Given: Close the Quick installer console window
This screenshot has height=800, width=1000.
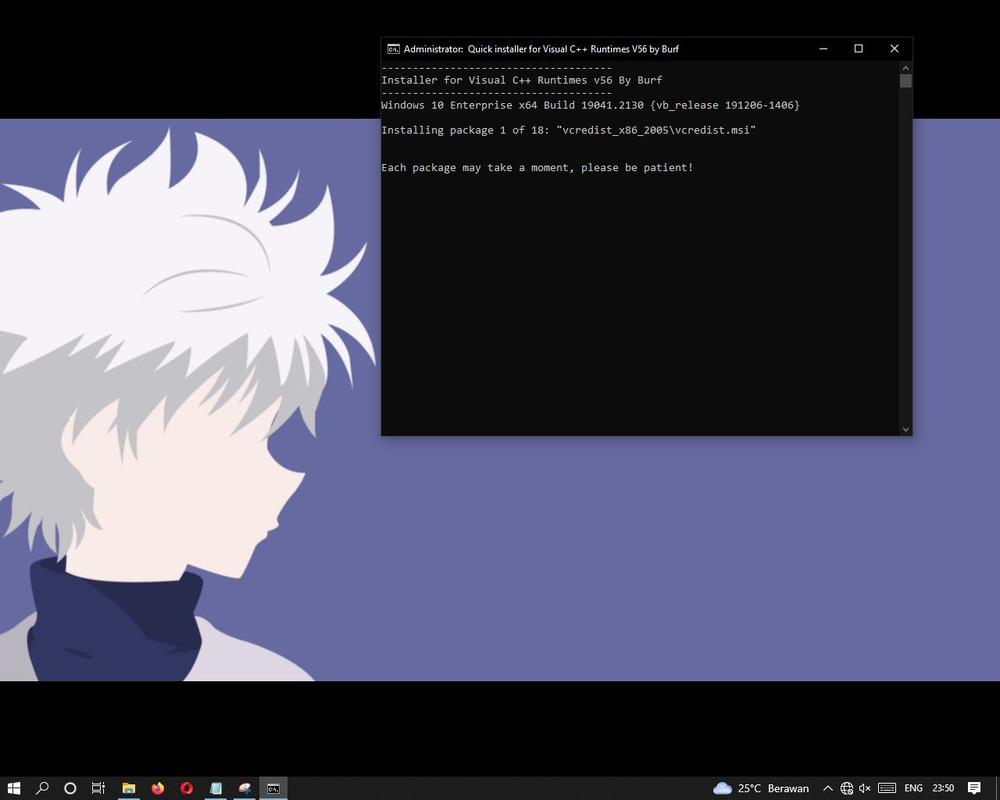Looking at the screenshot, I should point(894,48).
